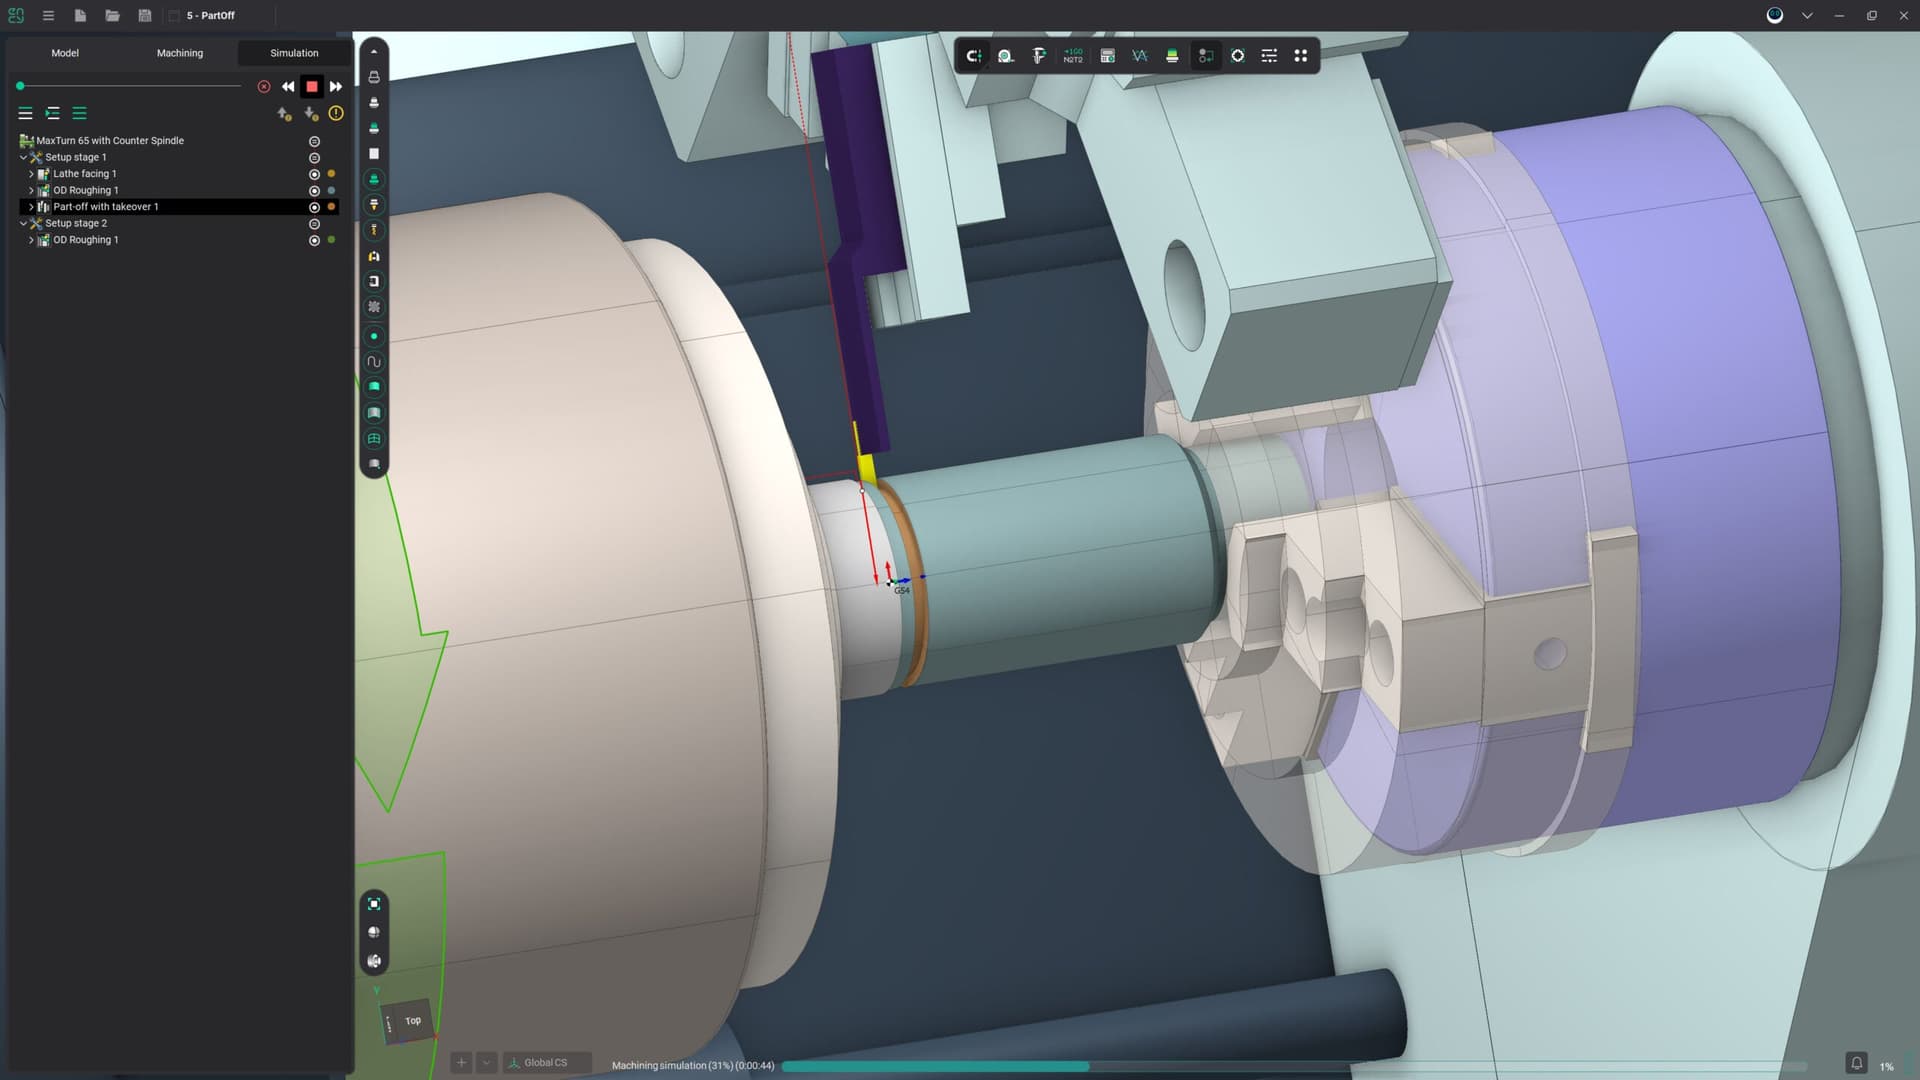This screenshot has width=1920, height=1080.
Task: Collapse the Setup stage 2 tree node
Action: (x=23, y=223)
